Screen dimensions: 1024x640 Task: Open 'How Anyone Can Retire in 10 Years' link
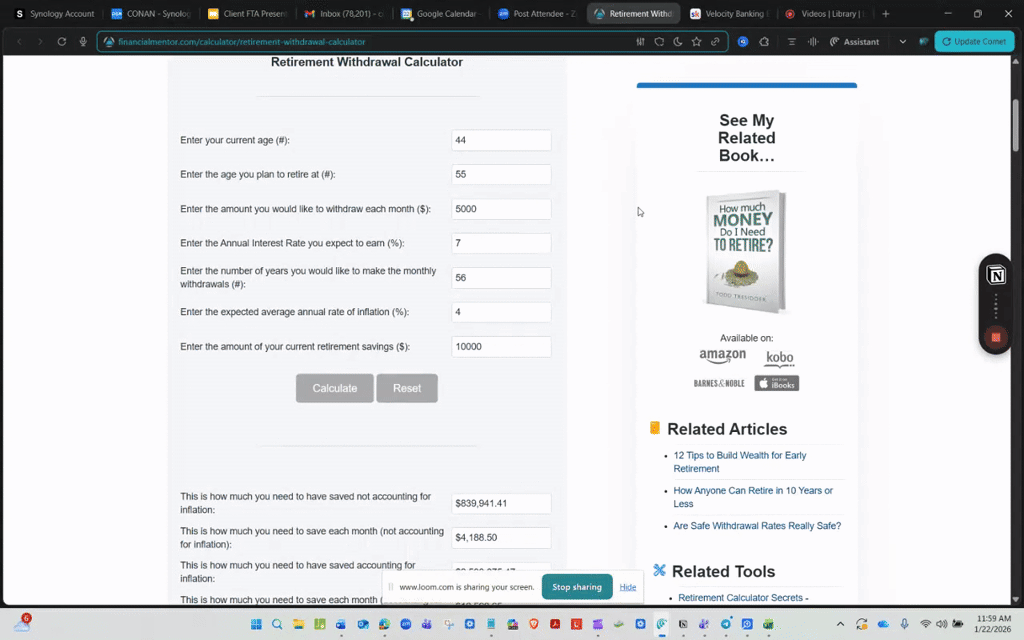point(753,497)
